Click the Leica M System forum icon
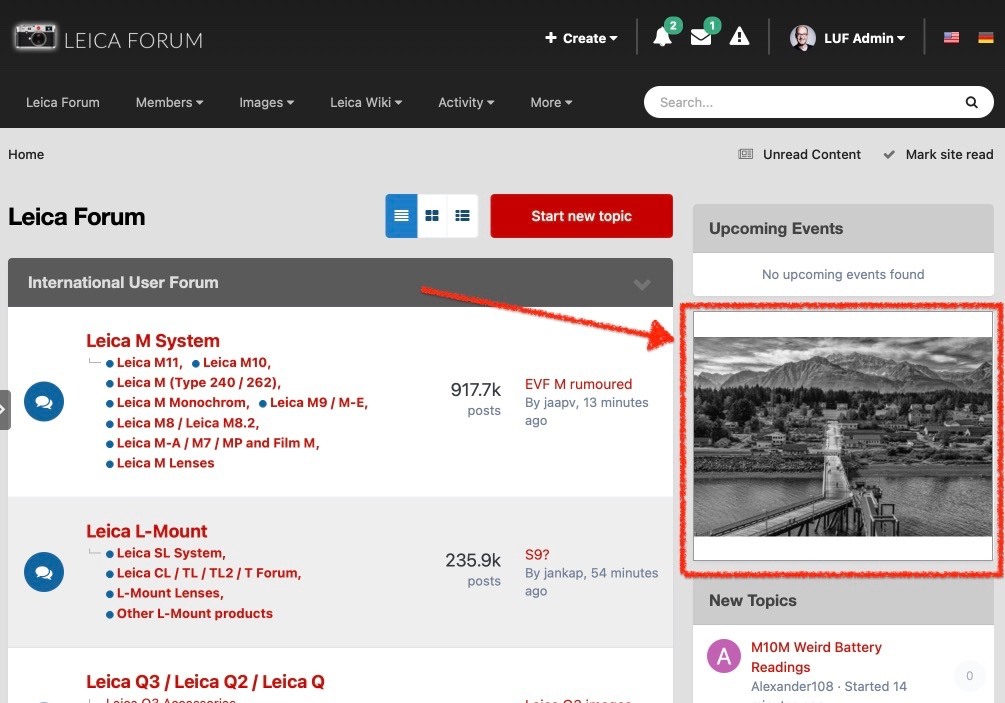The width and height of the screenshot is (1005, 703). point(44,402)
